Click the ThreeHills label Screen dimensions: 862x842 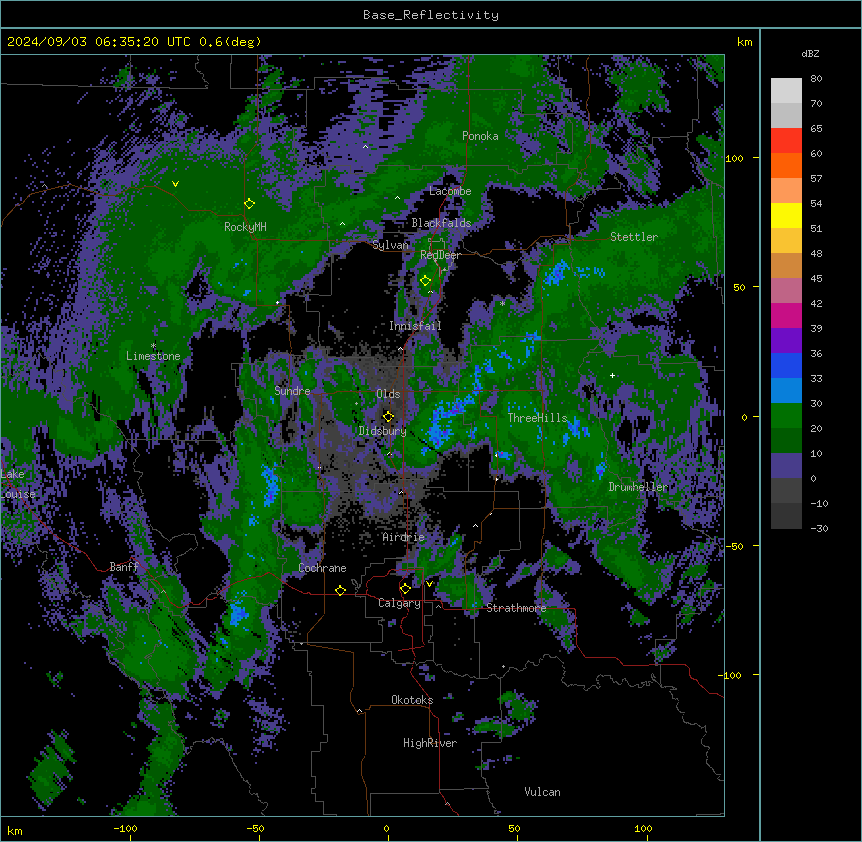537,418
